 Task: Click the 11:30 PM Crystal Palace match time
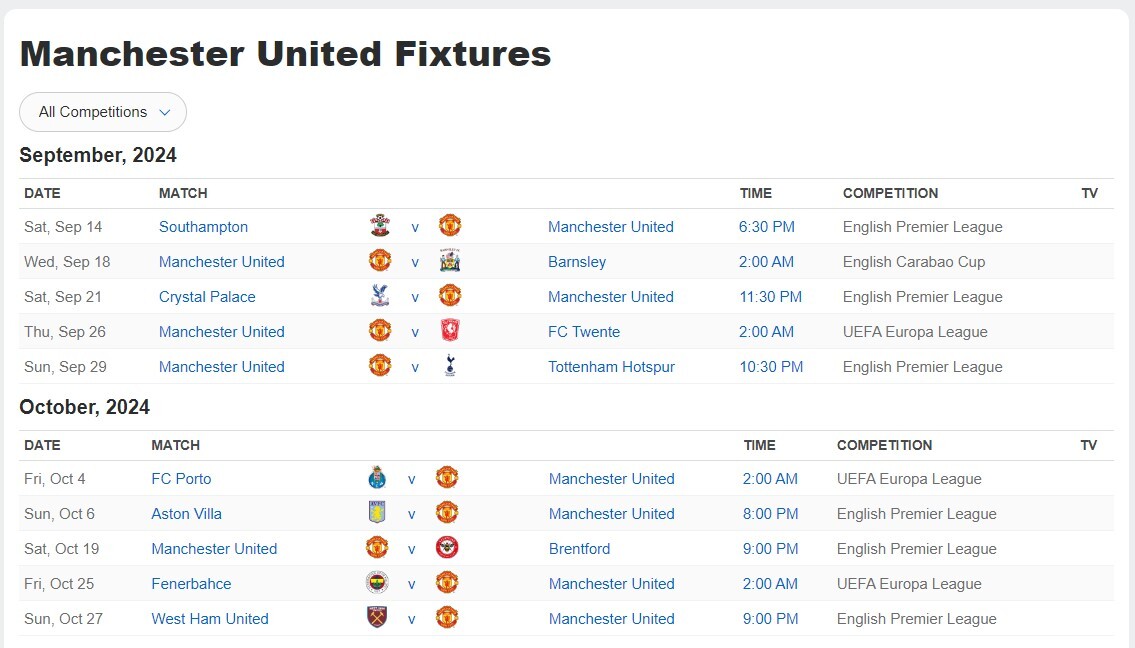tap(770, 297)
